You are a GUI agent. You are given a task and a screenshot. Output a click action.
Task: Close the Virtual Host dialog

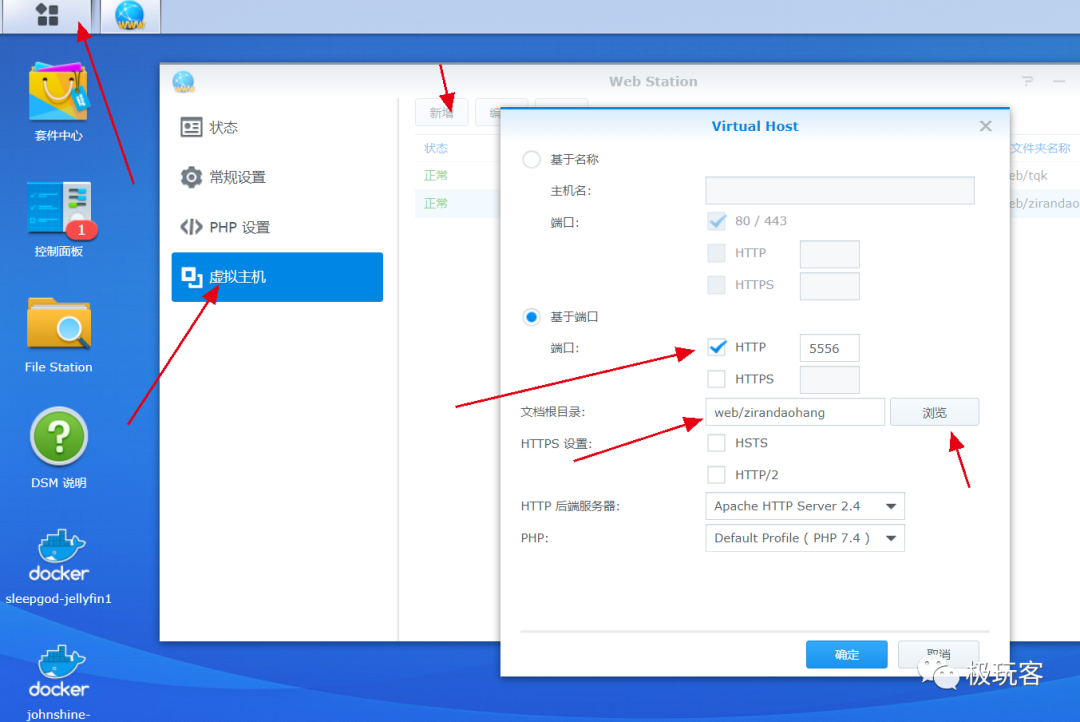pos(986,126)
